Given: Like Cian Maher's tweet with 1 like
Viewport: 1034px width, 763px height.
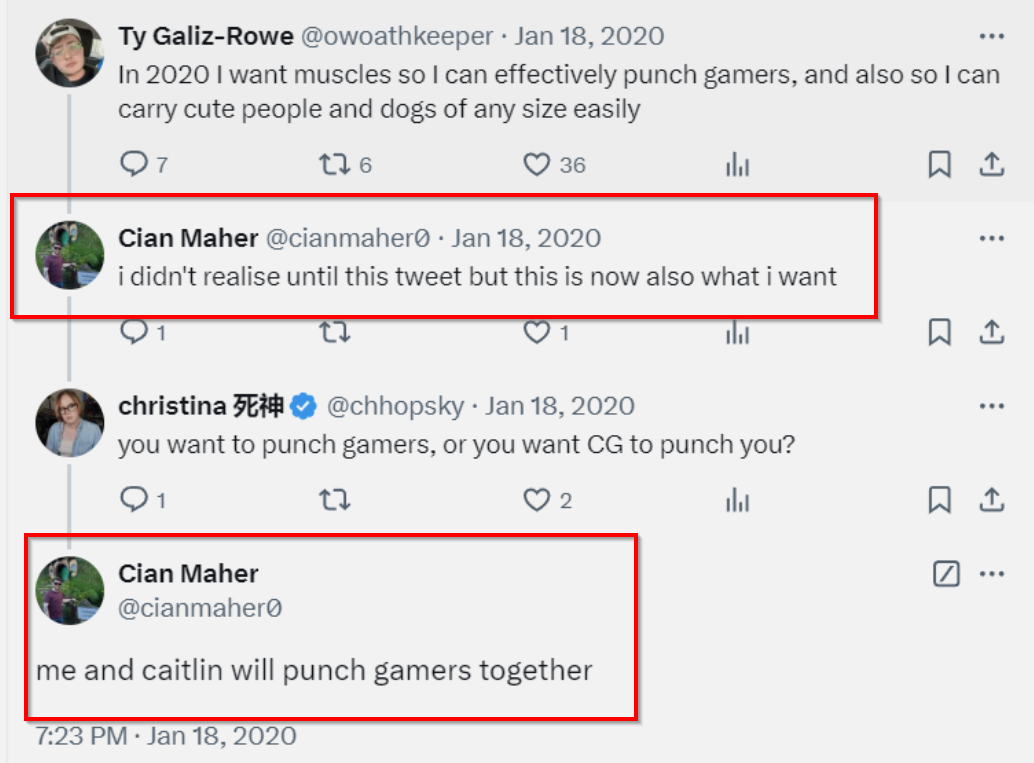Looking at the screenshot, I should click(x=538, y=332).
